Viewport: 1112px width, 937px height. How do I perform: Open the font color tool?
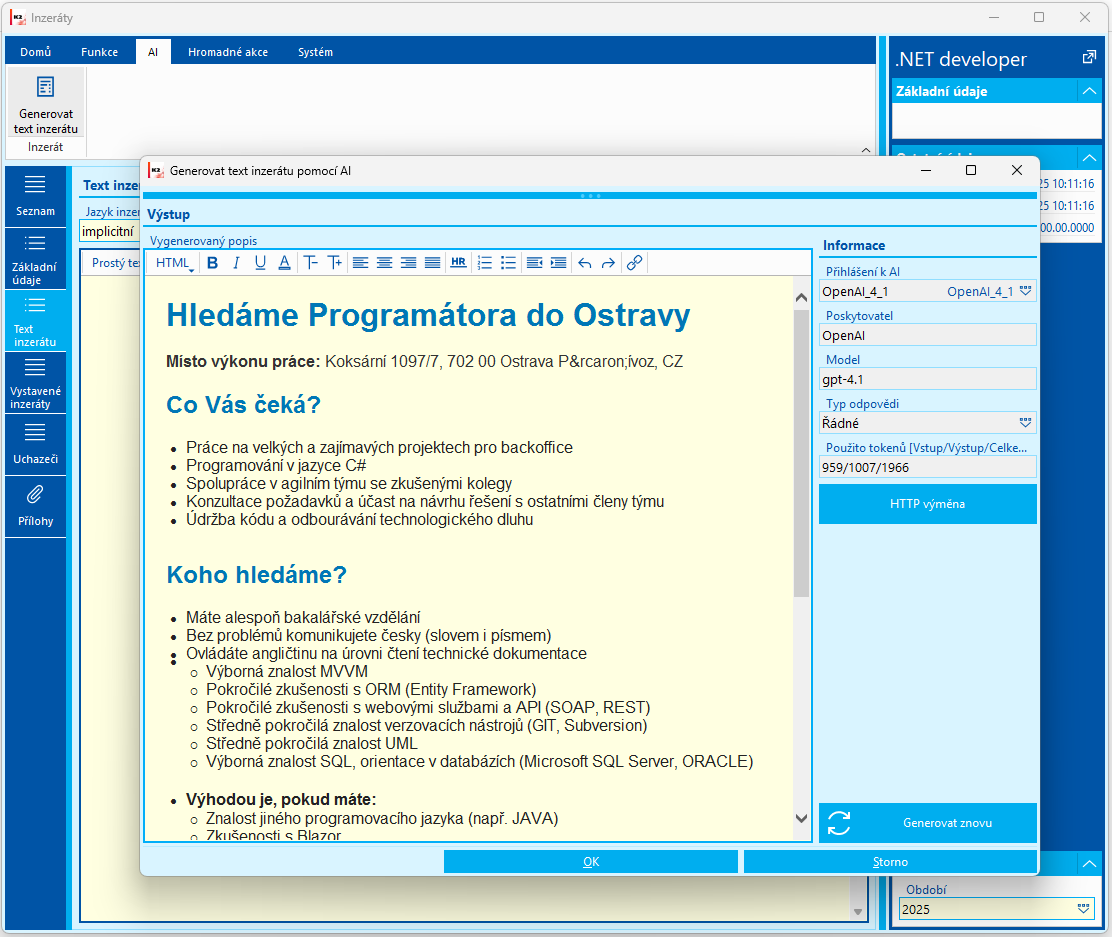point(284,263)
